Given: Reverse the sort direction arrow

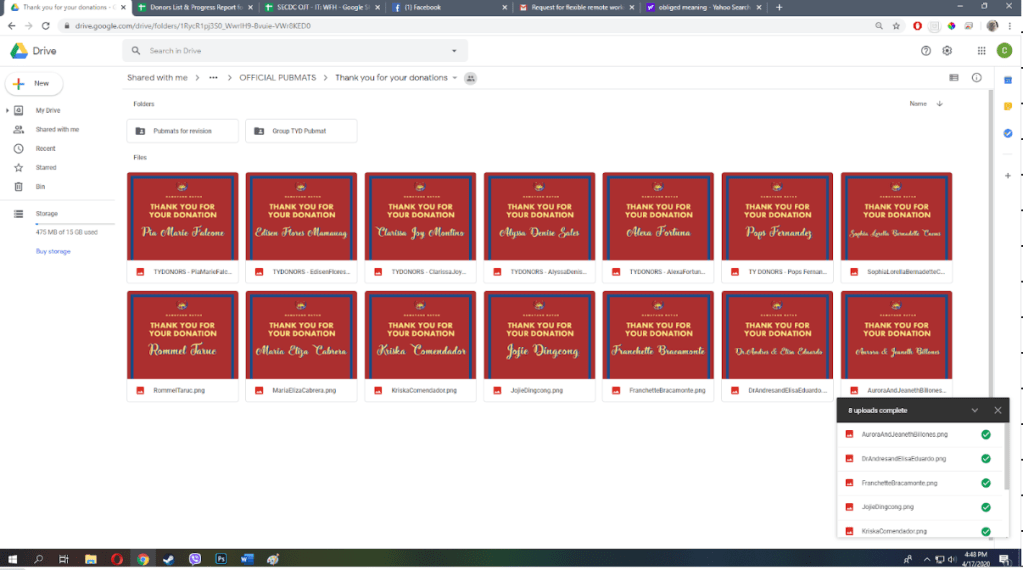Looking at the screenshot, I should point(940,103).
